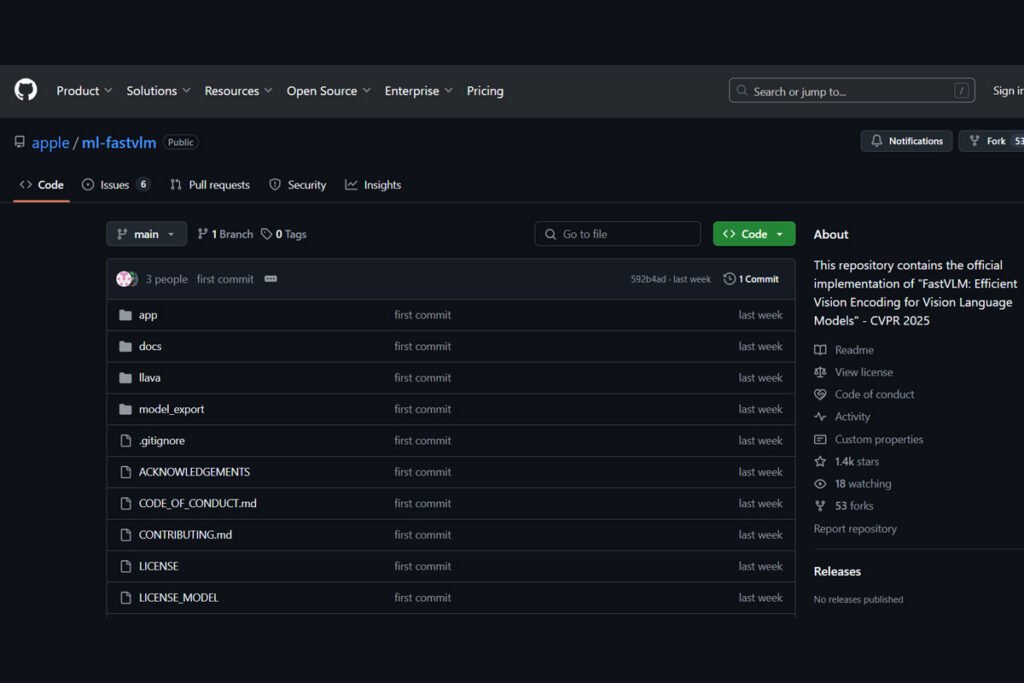Click the Fork repository button

coord(990,141)
